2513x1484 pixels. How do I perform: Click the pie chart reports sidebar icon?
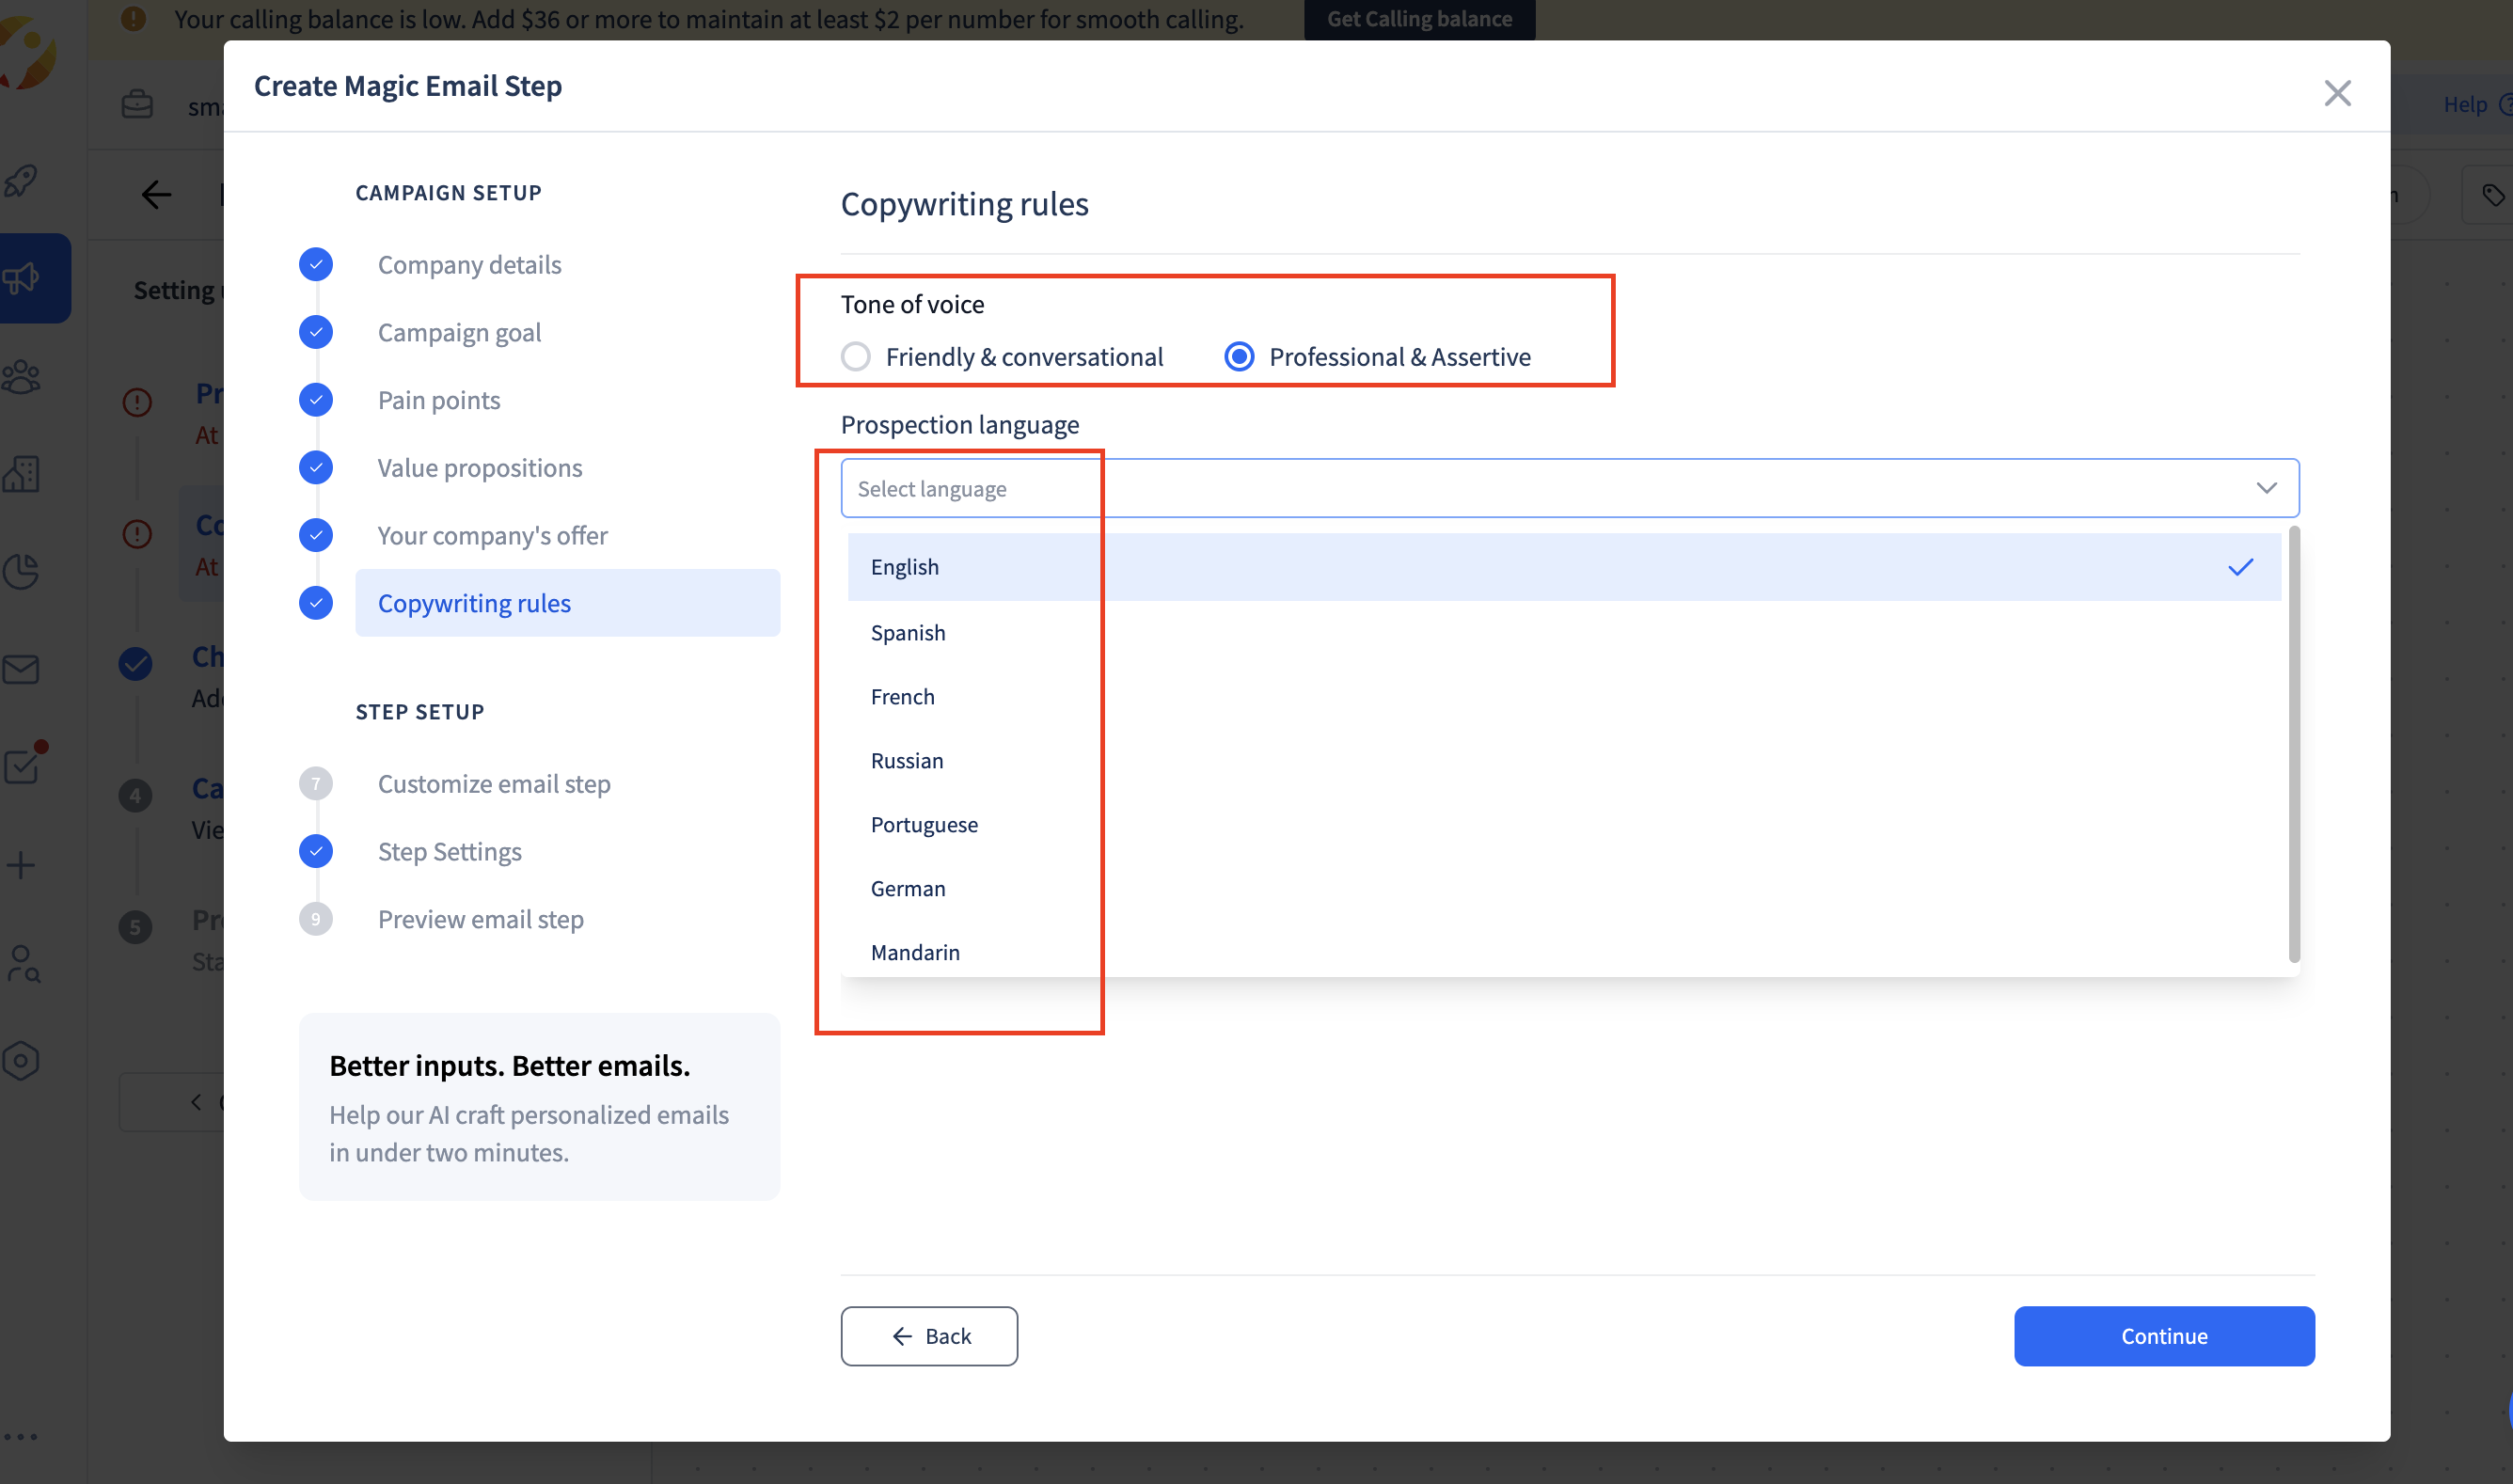[x=22, y=571]
